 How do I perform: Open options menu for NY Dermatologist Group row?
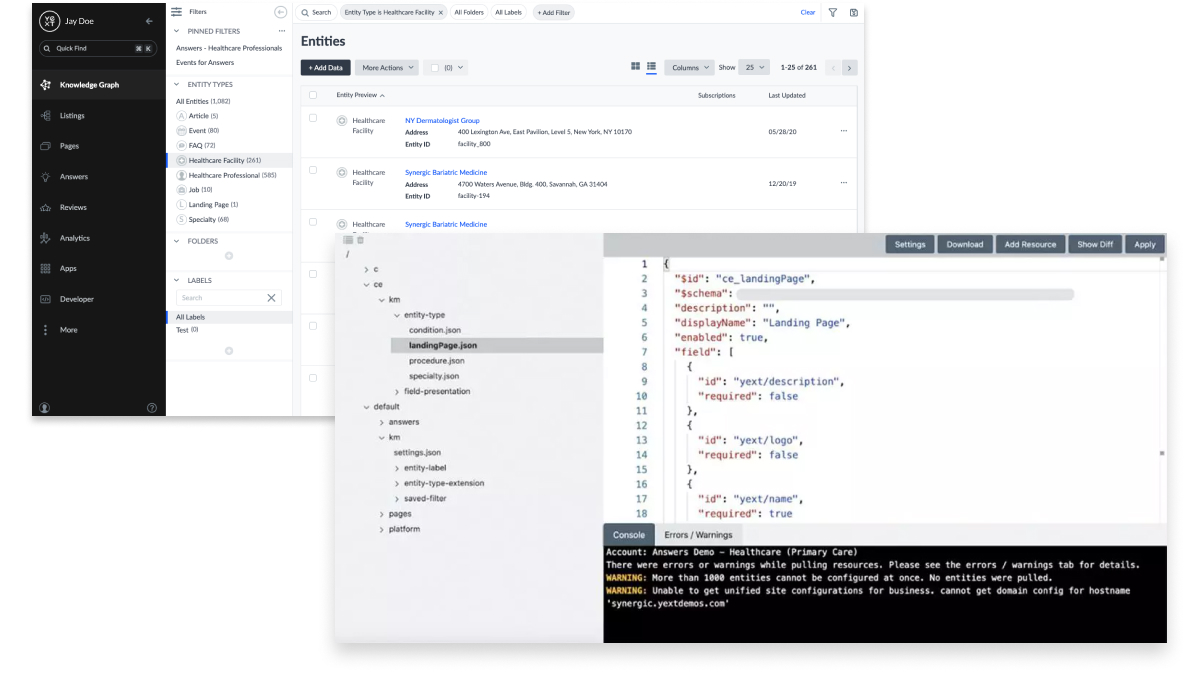coord(844,131)
